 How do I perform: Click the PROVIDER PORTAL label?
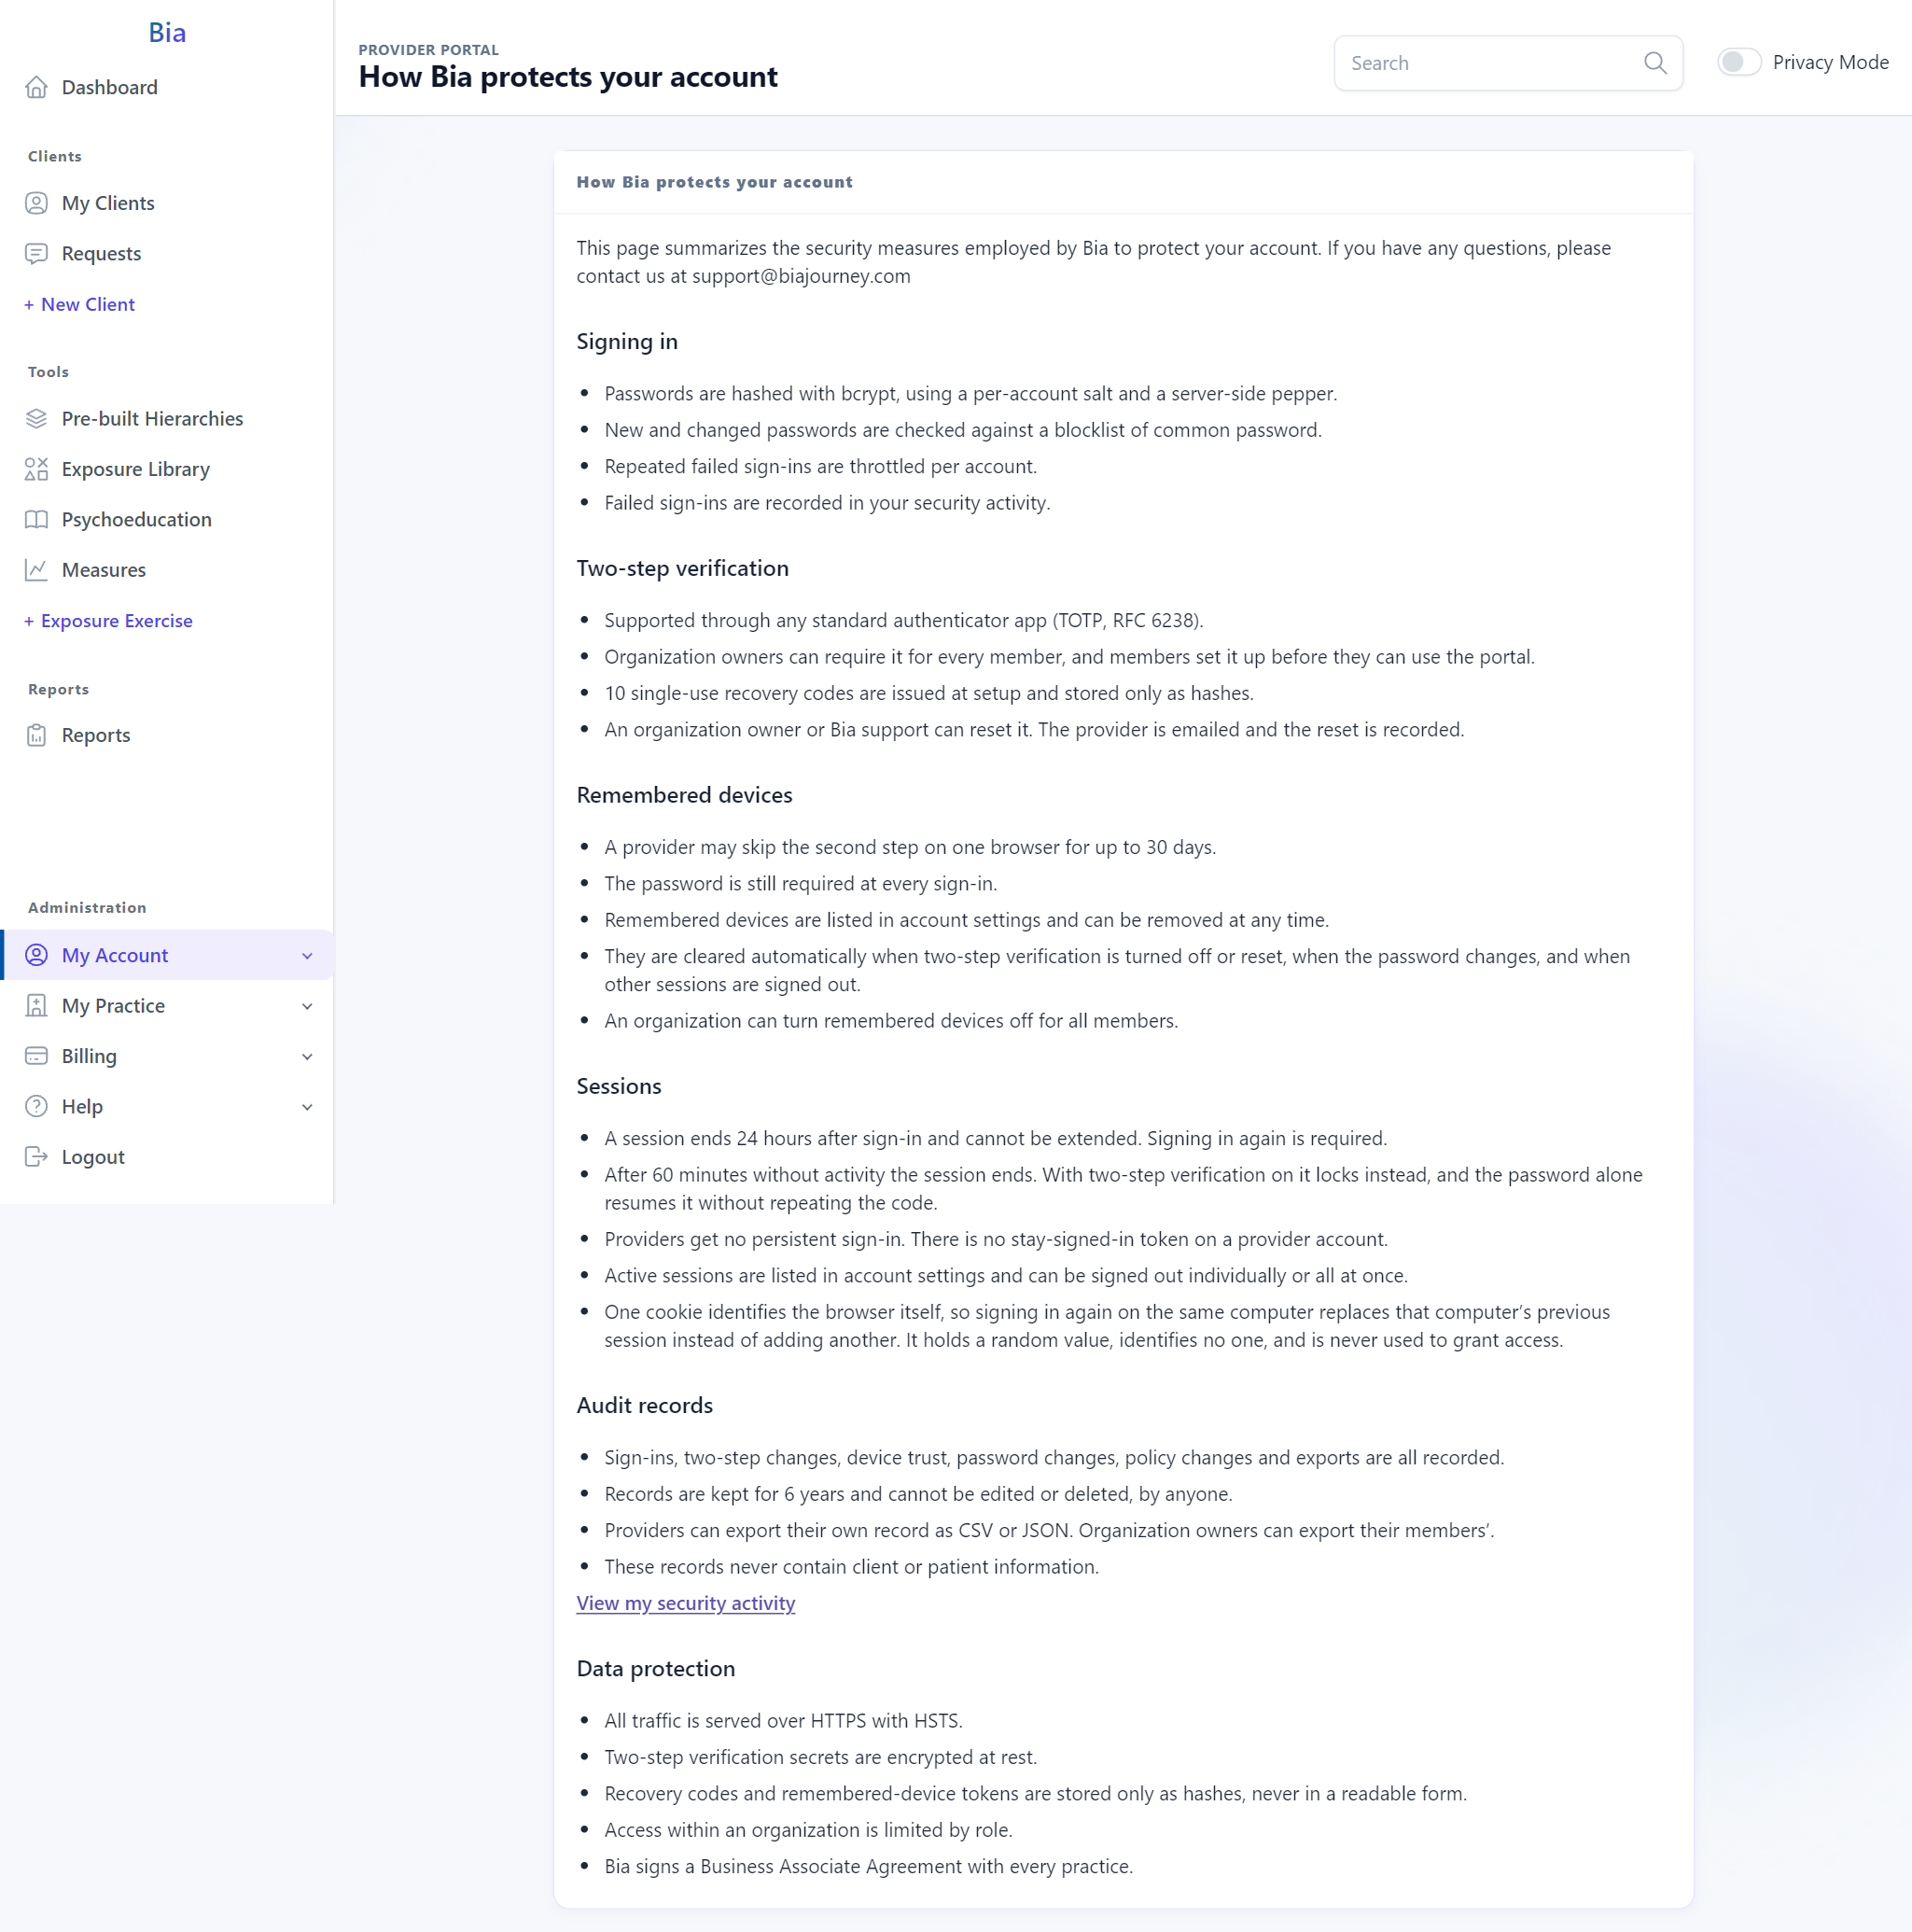[429, 50]
